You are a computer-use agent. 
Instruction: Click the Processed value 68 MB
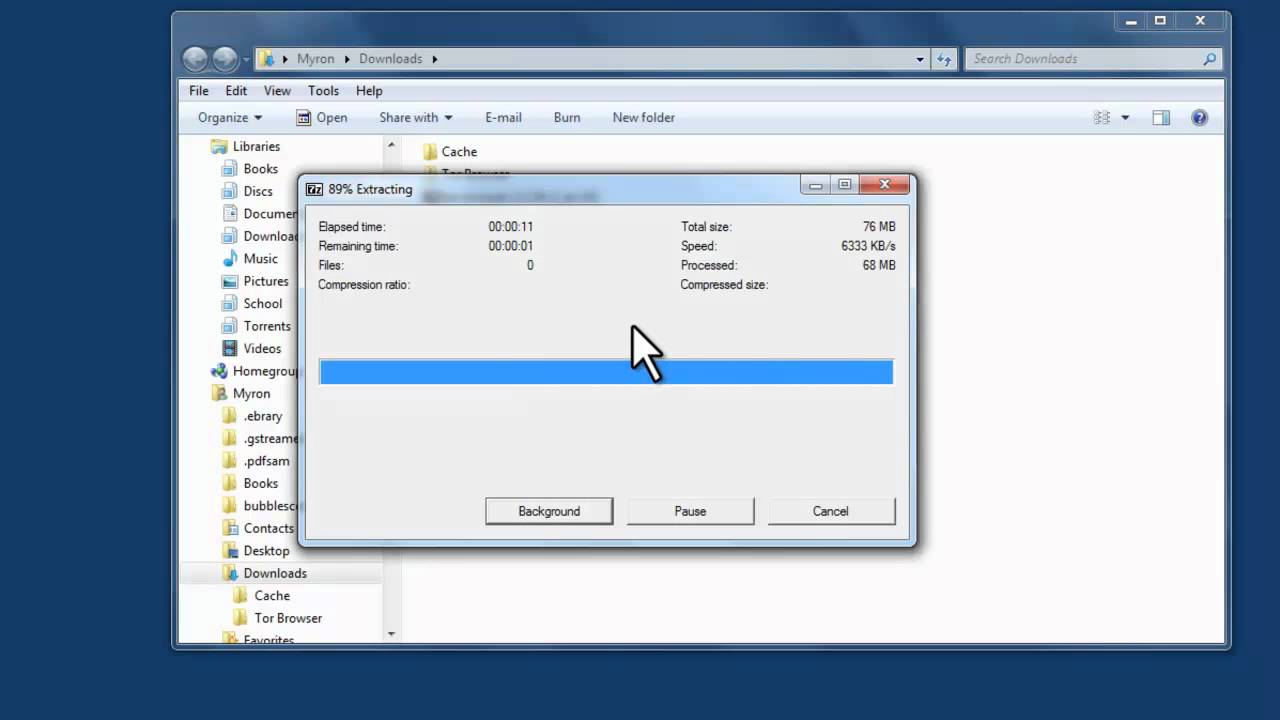(x=879, y=265)
